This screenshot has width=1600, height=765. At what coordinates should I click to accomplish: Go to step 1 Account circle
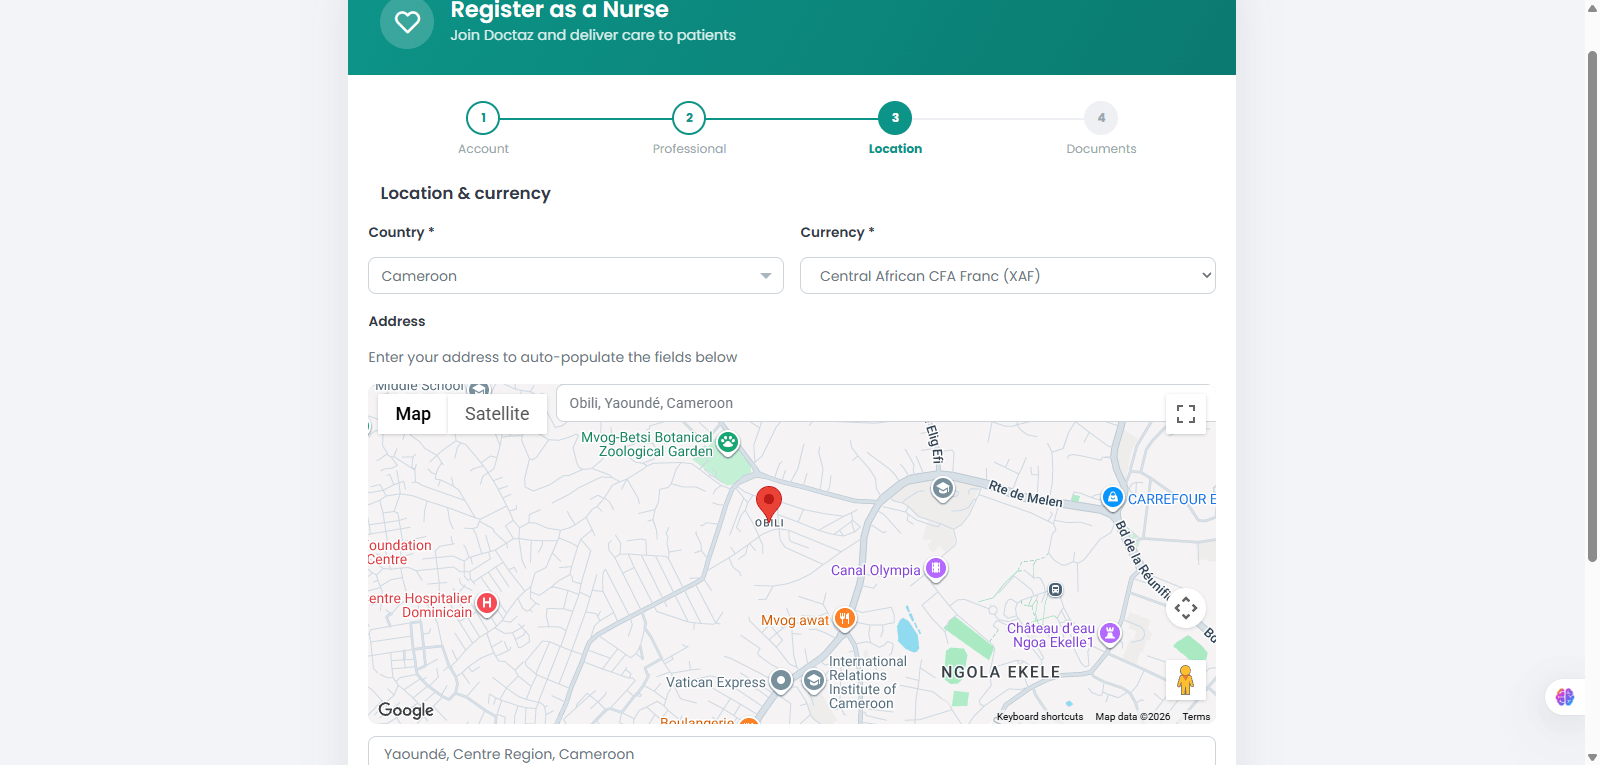[x=483, y=118]
